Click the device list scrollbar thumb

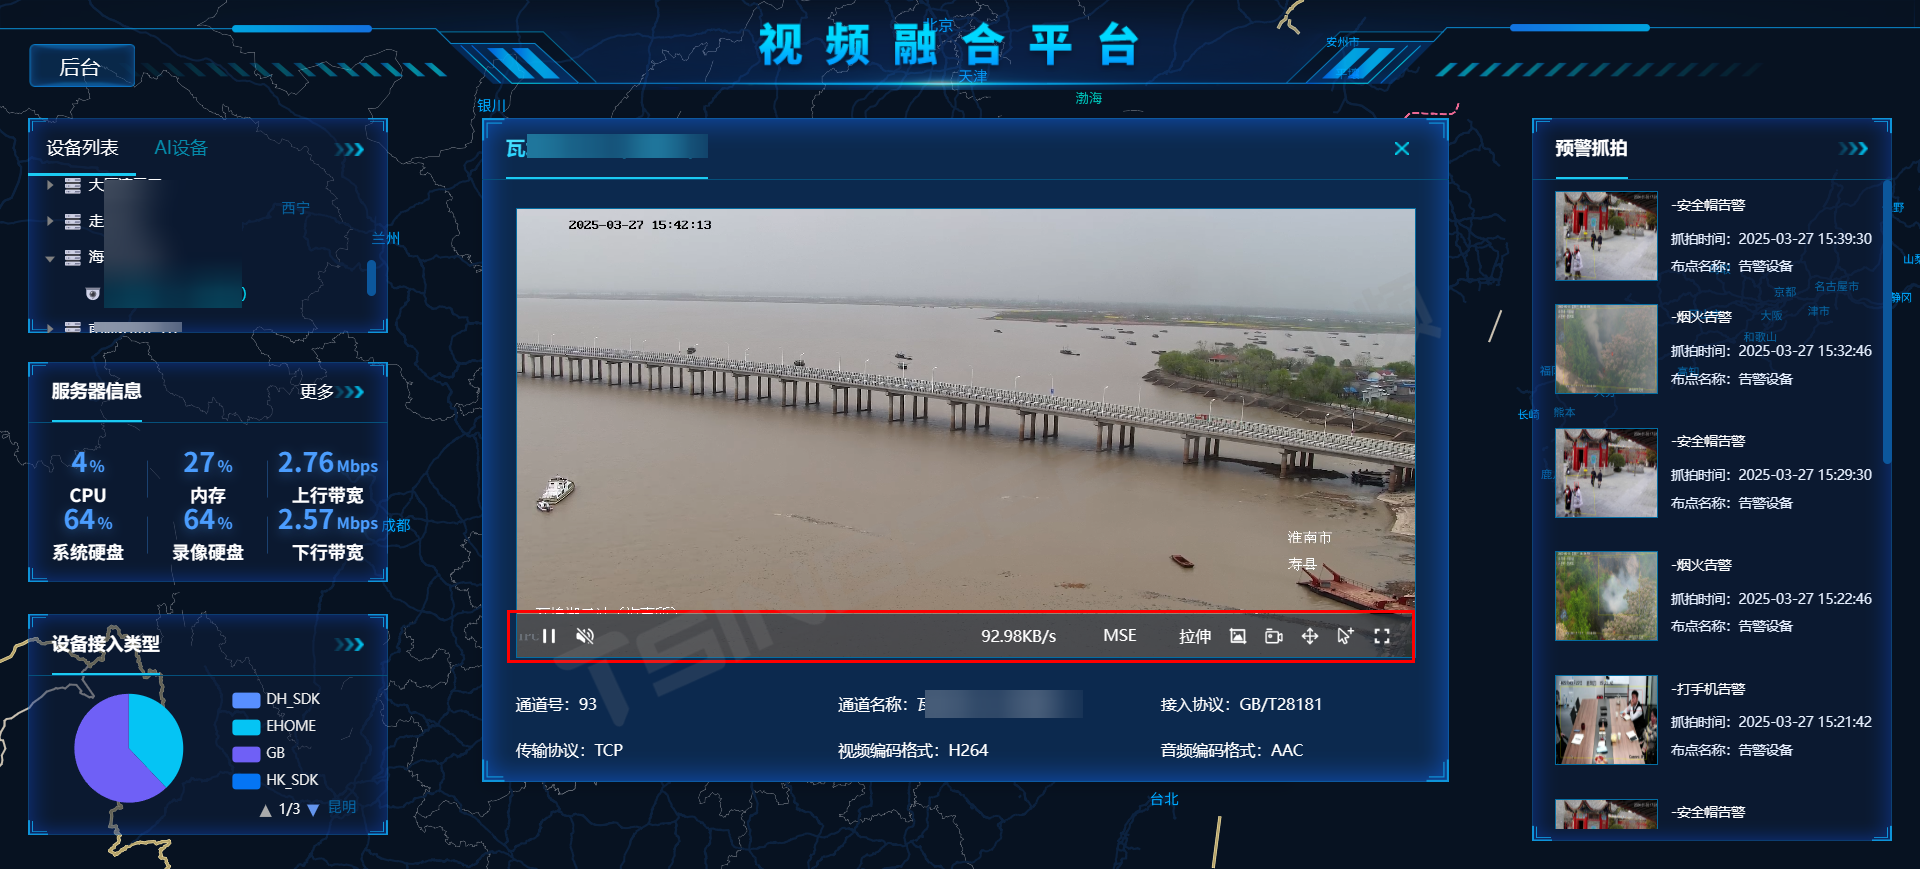pyautogui.click(x=371, y=278)
